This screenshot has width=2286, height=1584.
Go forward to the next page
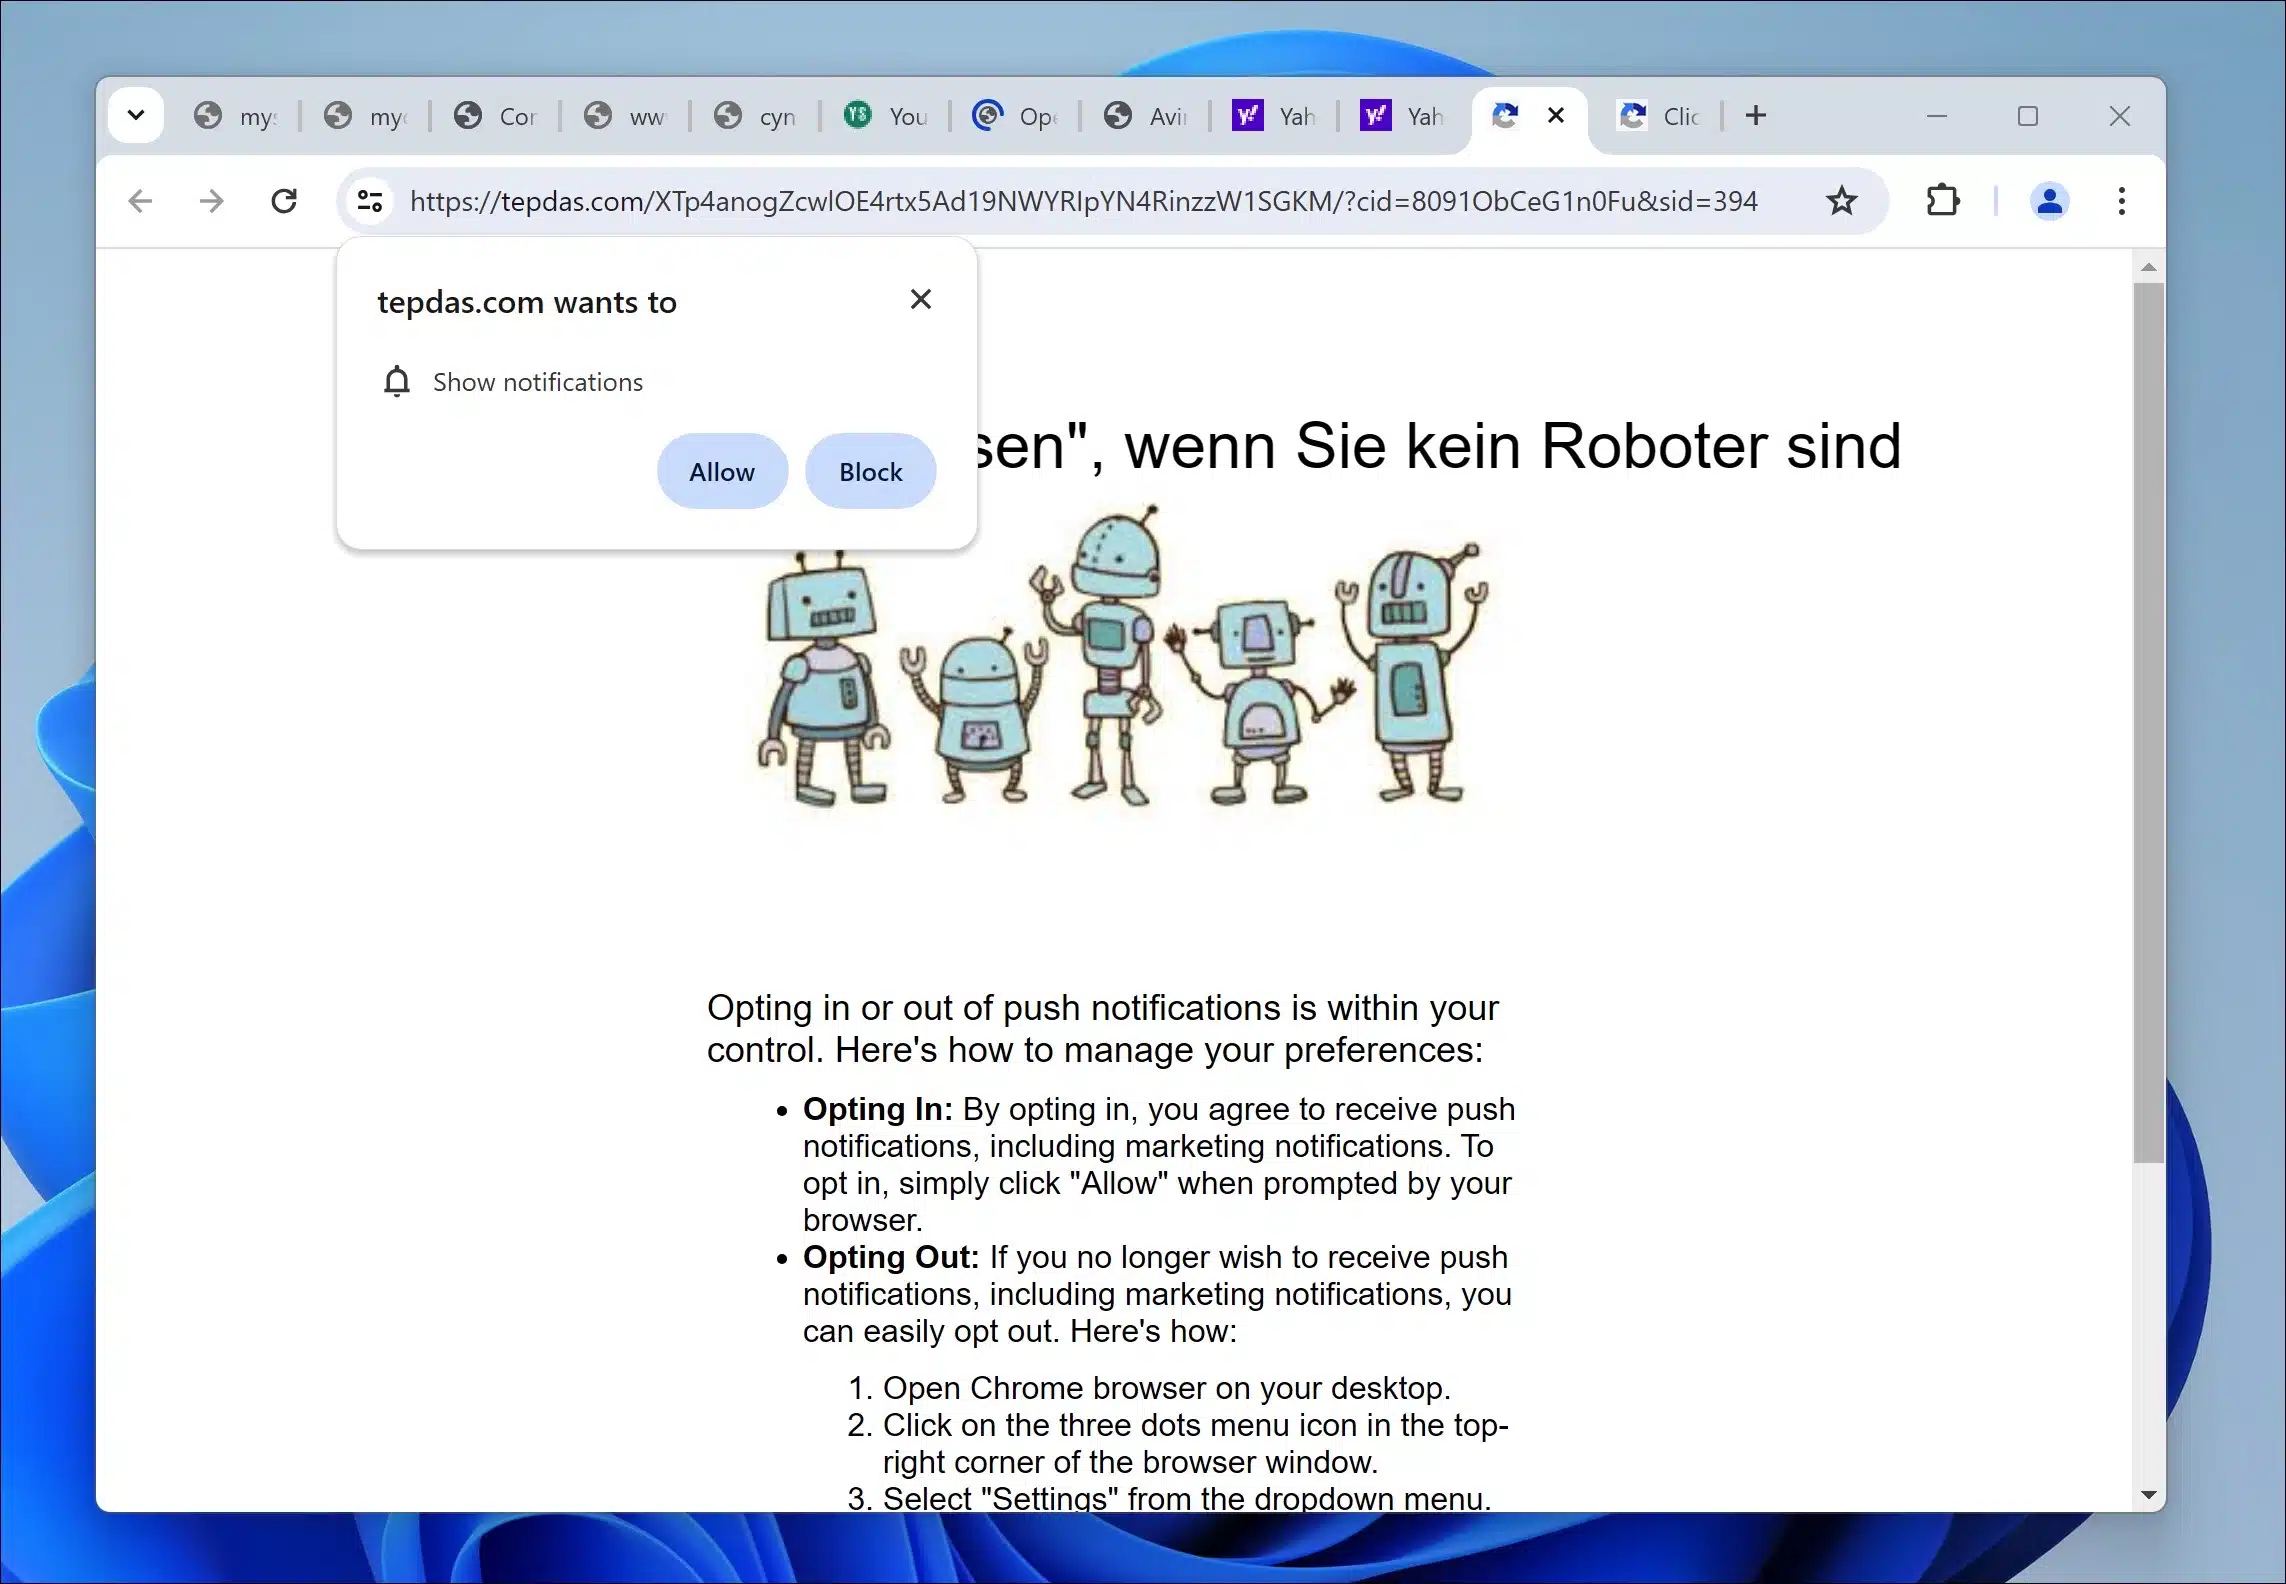211,201
